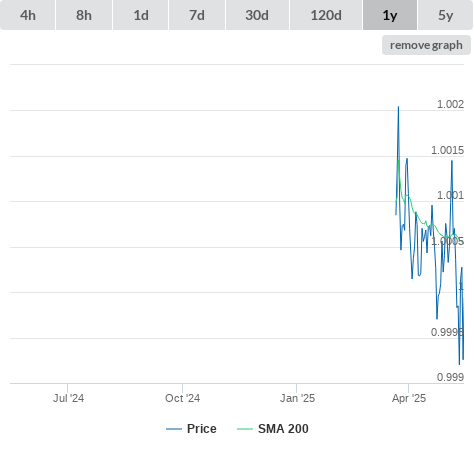474x455 pixels.
Task: Click the blue Price legend line
Action: pyautogui.click(x=174, y=429)
